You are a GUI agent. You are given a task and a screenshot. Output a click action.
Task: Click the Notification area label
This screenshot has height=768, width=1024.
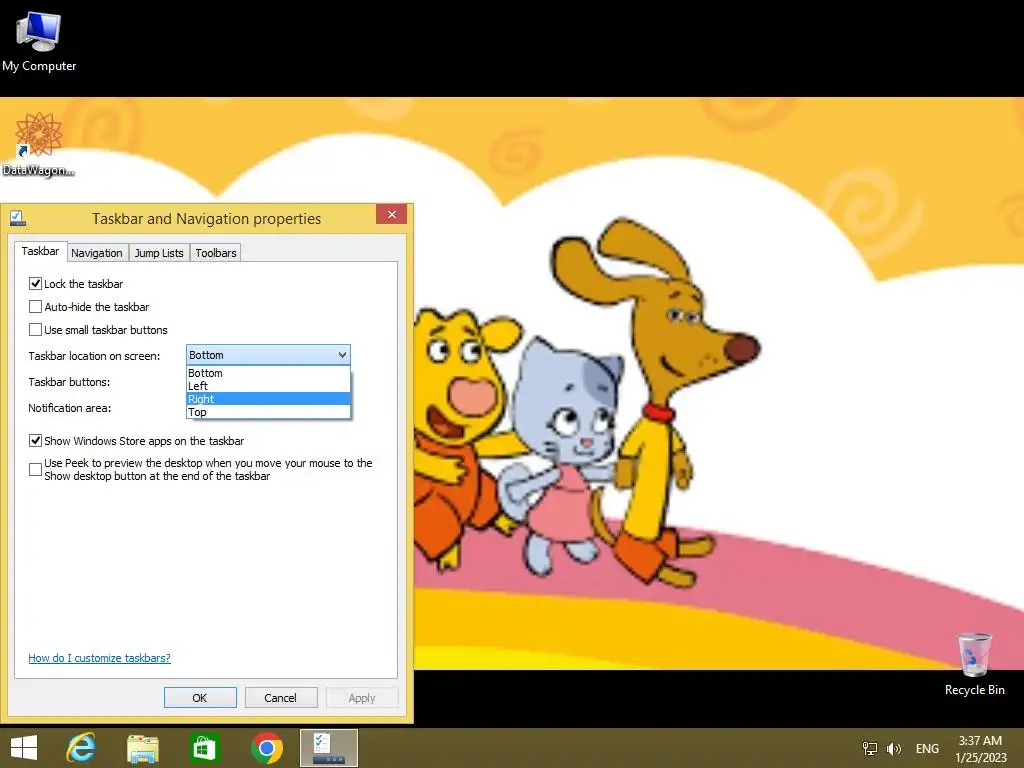pos(69,408)
